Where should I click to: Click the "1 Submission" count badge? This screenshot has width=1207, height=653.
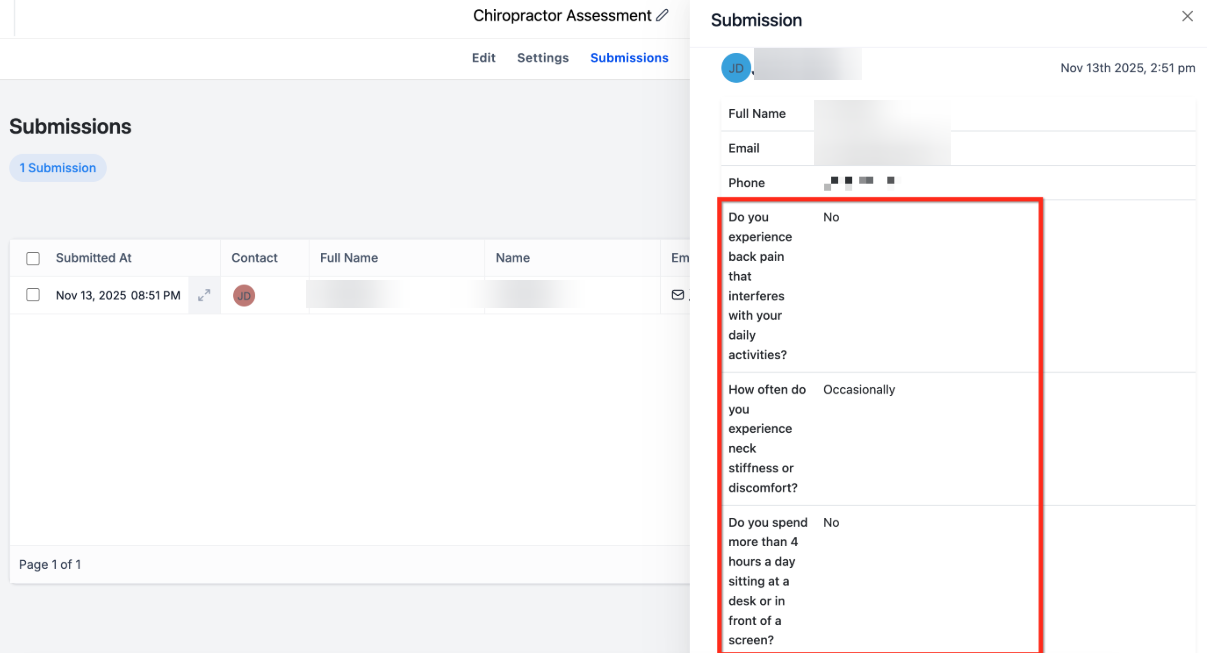click(58, 168)
